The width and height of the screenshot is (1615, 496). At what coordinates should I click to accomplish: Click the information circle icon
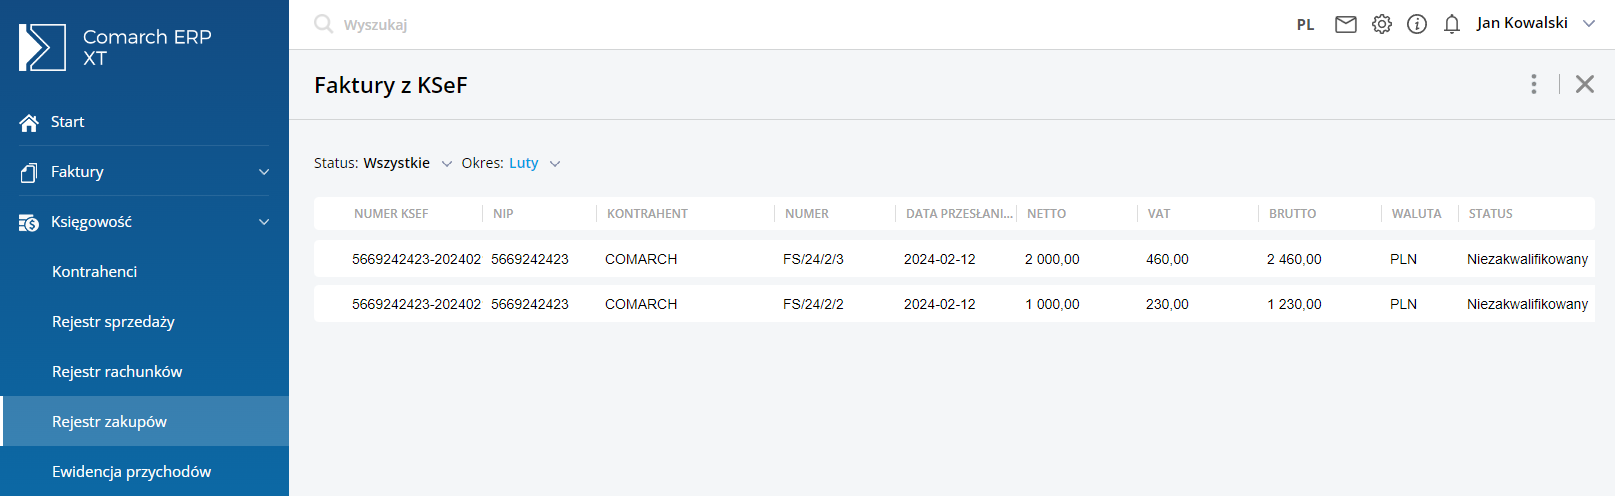pyautogui.click(x=1417, y=24)
